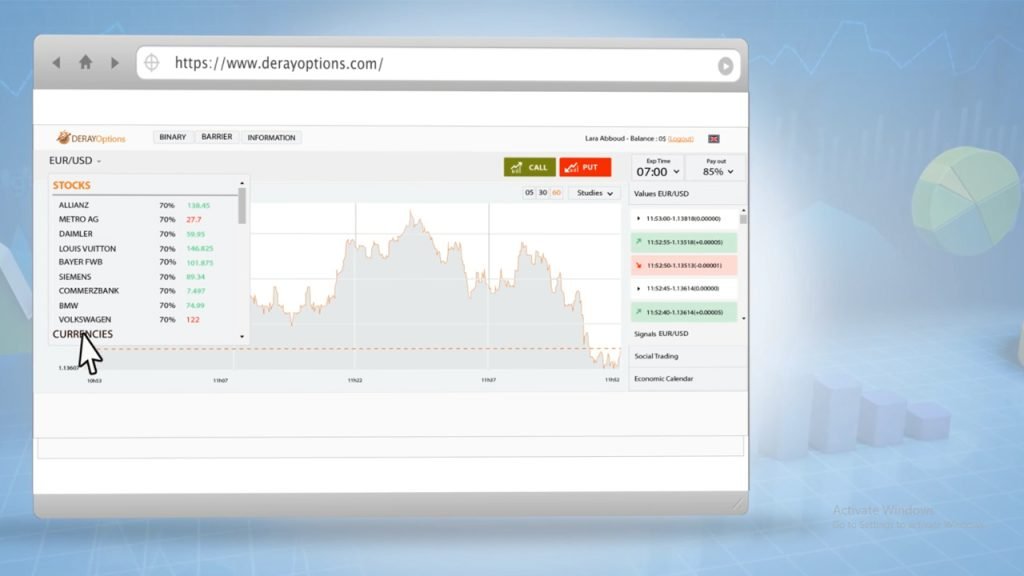
Task: Switch to the 60 timeframe
Action: [x=556, y=192]
